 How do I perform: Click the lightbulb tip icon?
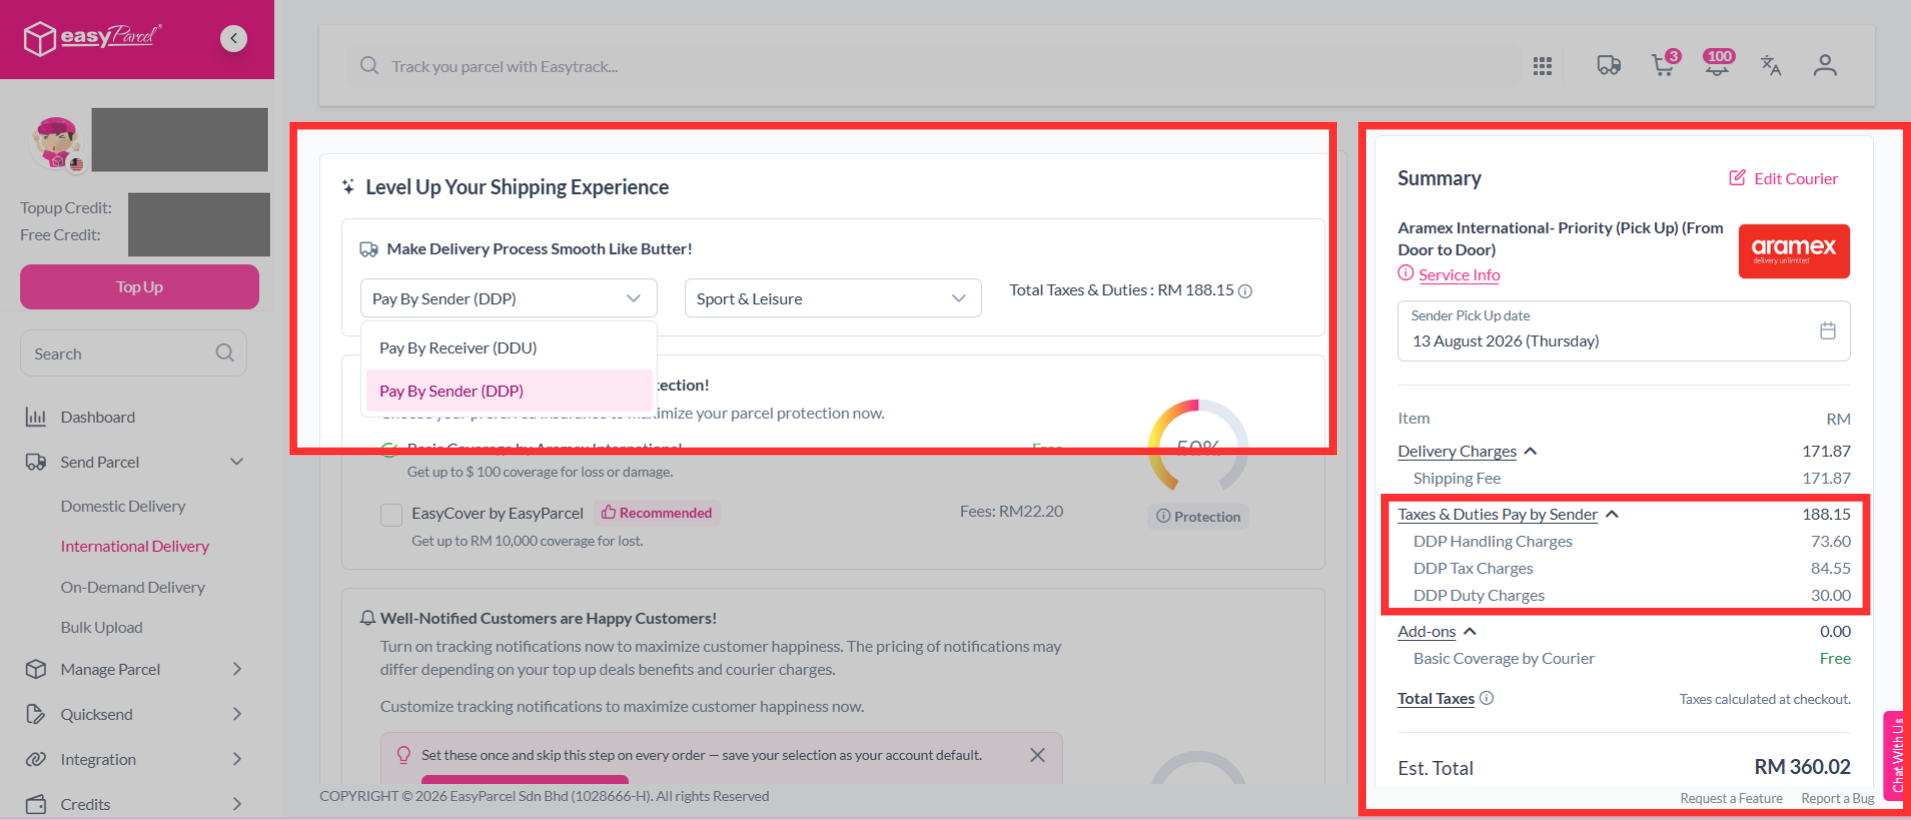404,755
